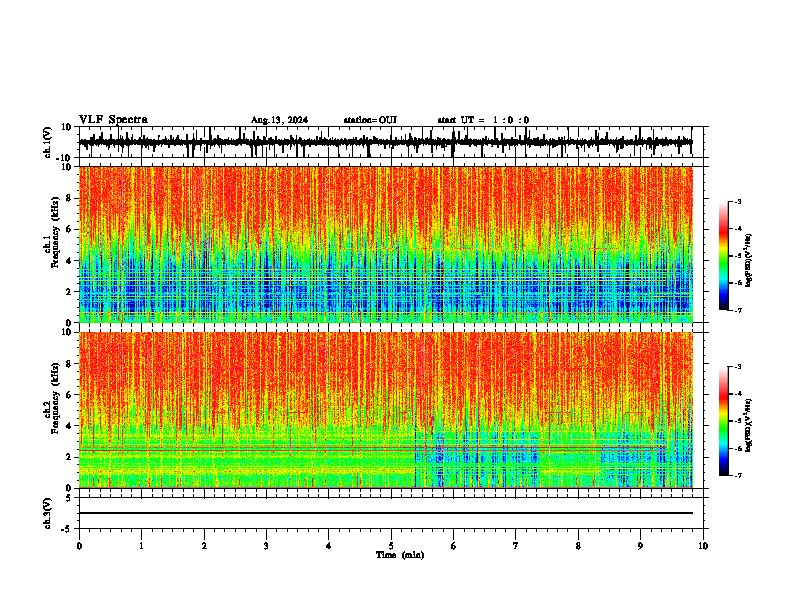This screenshot has height=612, width=792.
Task: Click the "-4" label on the ch.1 colorbar
Action: click(737, 229)
